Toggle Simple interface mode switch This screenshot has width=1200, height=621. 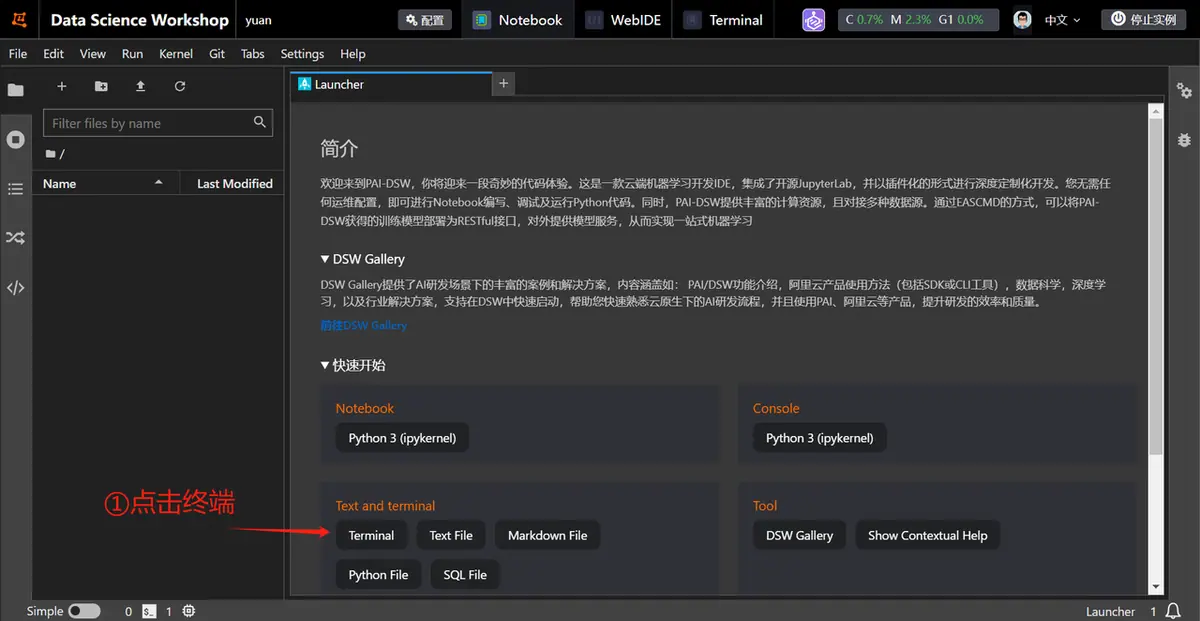[x=84, y=611]
